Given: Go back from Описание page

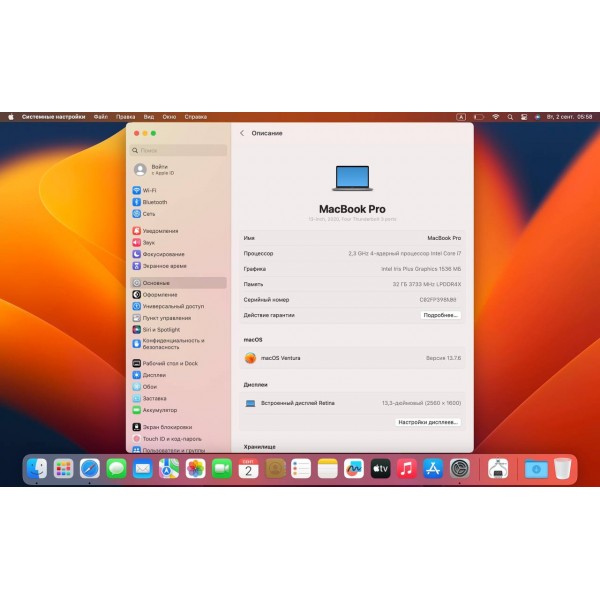Looking at the screenshot, I should coord(242,133).
